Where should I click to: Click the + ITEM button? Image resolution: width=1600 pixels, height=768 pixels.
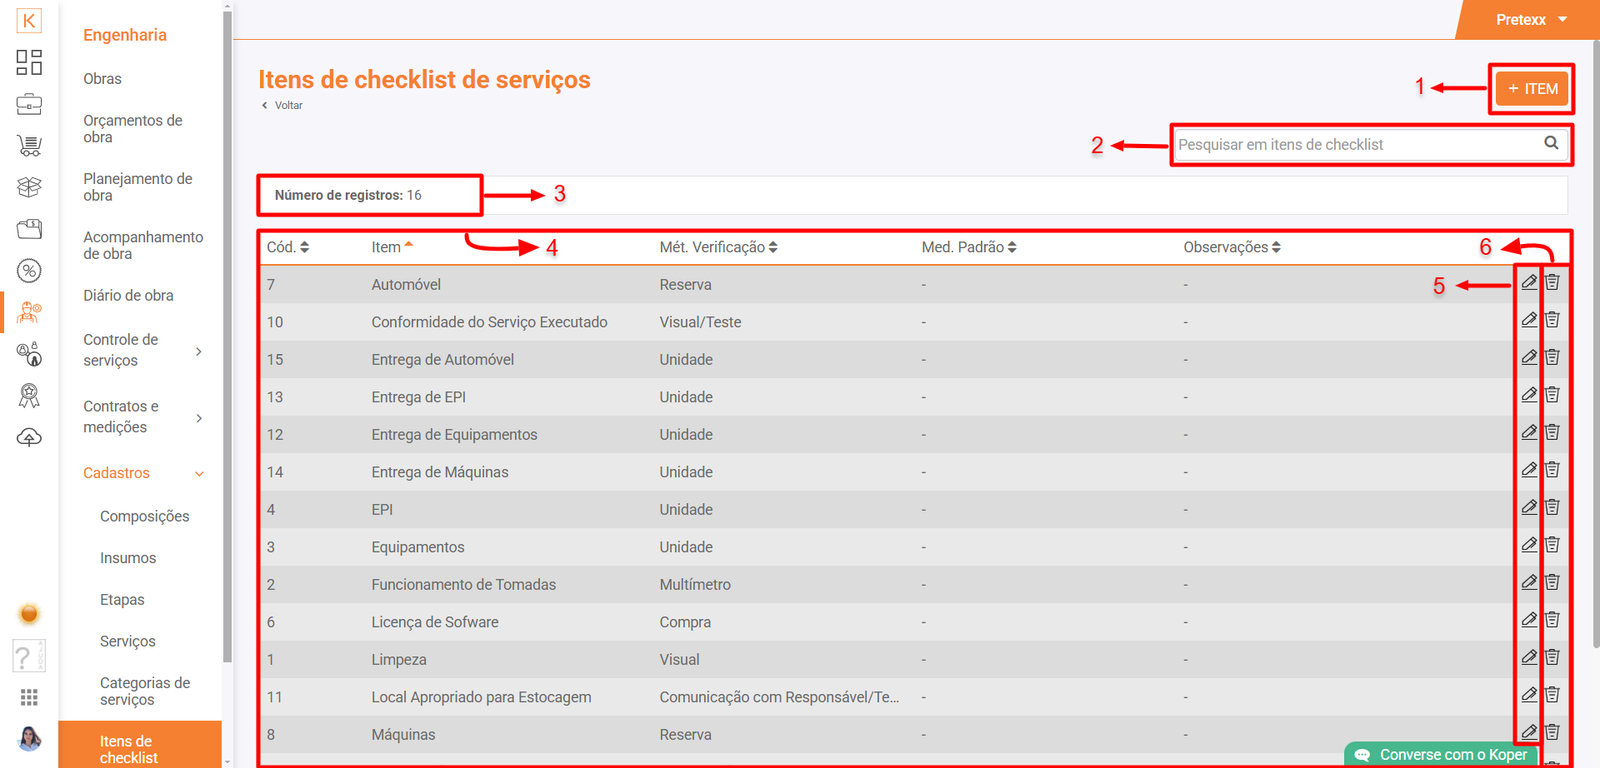[x=1532, y=89]
